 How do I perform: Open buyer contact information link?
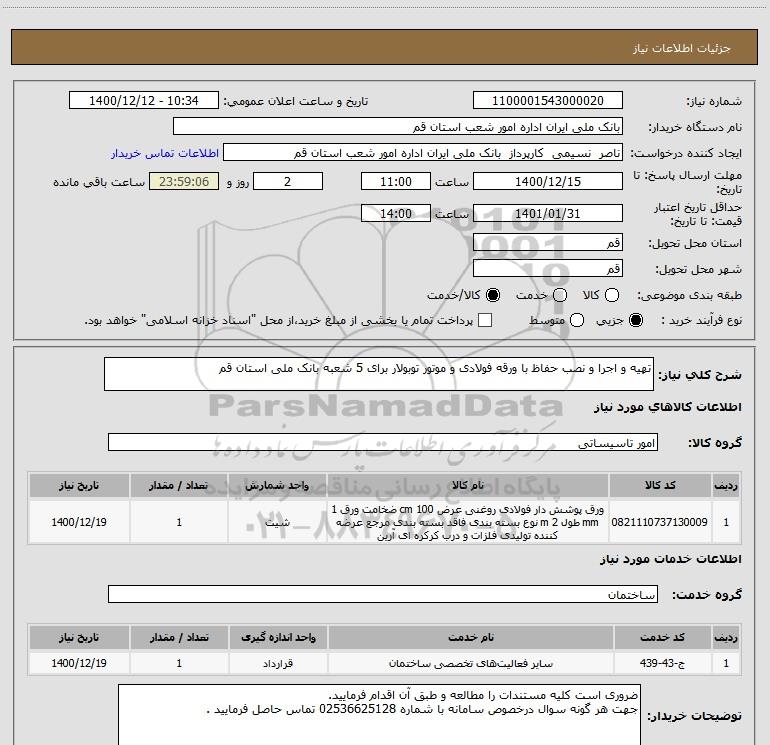pos(165,153)
